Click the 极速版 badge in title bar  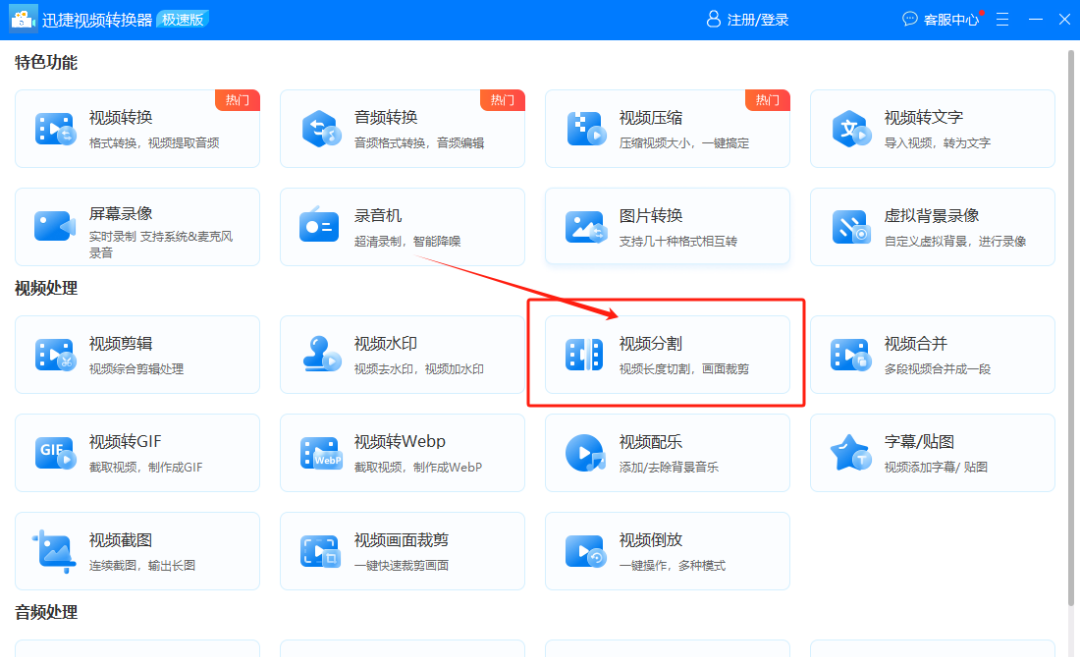pos(183,19)
